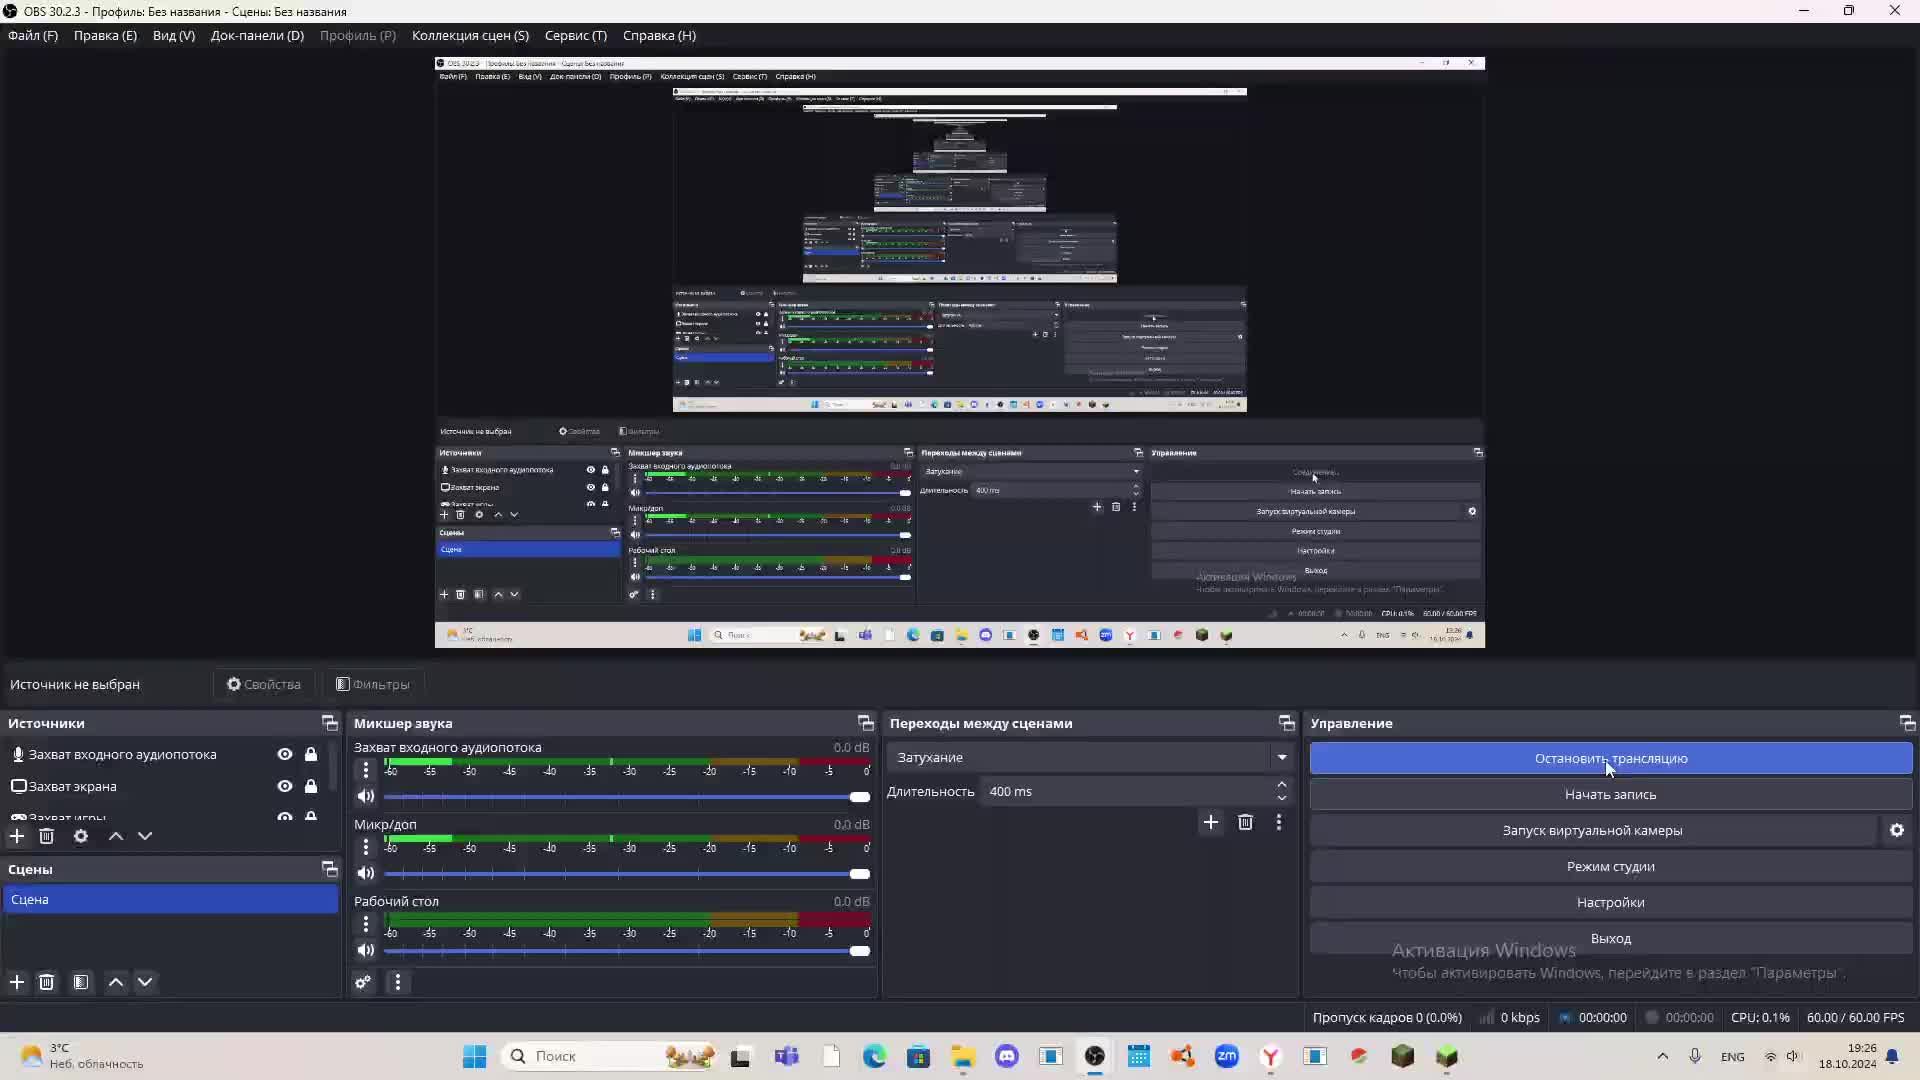Increase transition duration with up arrow
Screen dimensions: 1920x1080
pyautogui.click(x=1281, y=785)
